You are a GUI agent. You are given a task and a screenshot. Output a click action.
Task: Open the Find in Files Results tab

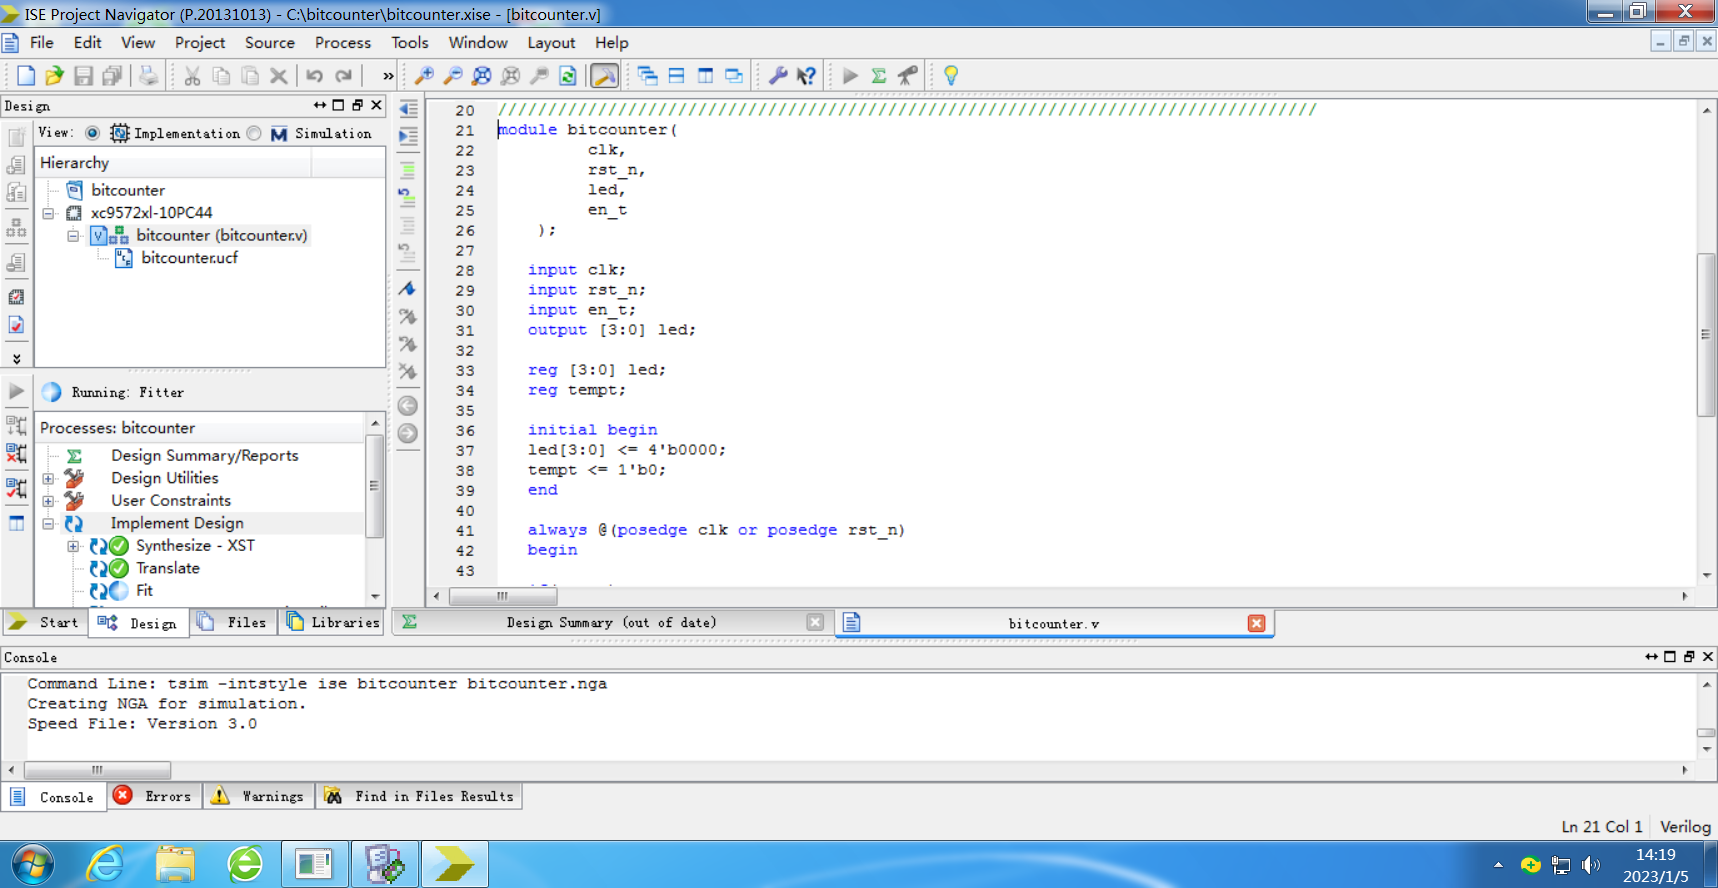[x=420, y=796]
